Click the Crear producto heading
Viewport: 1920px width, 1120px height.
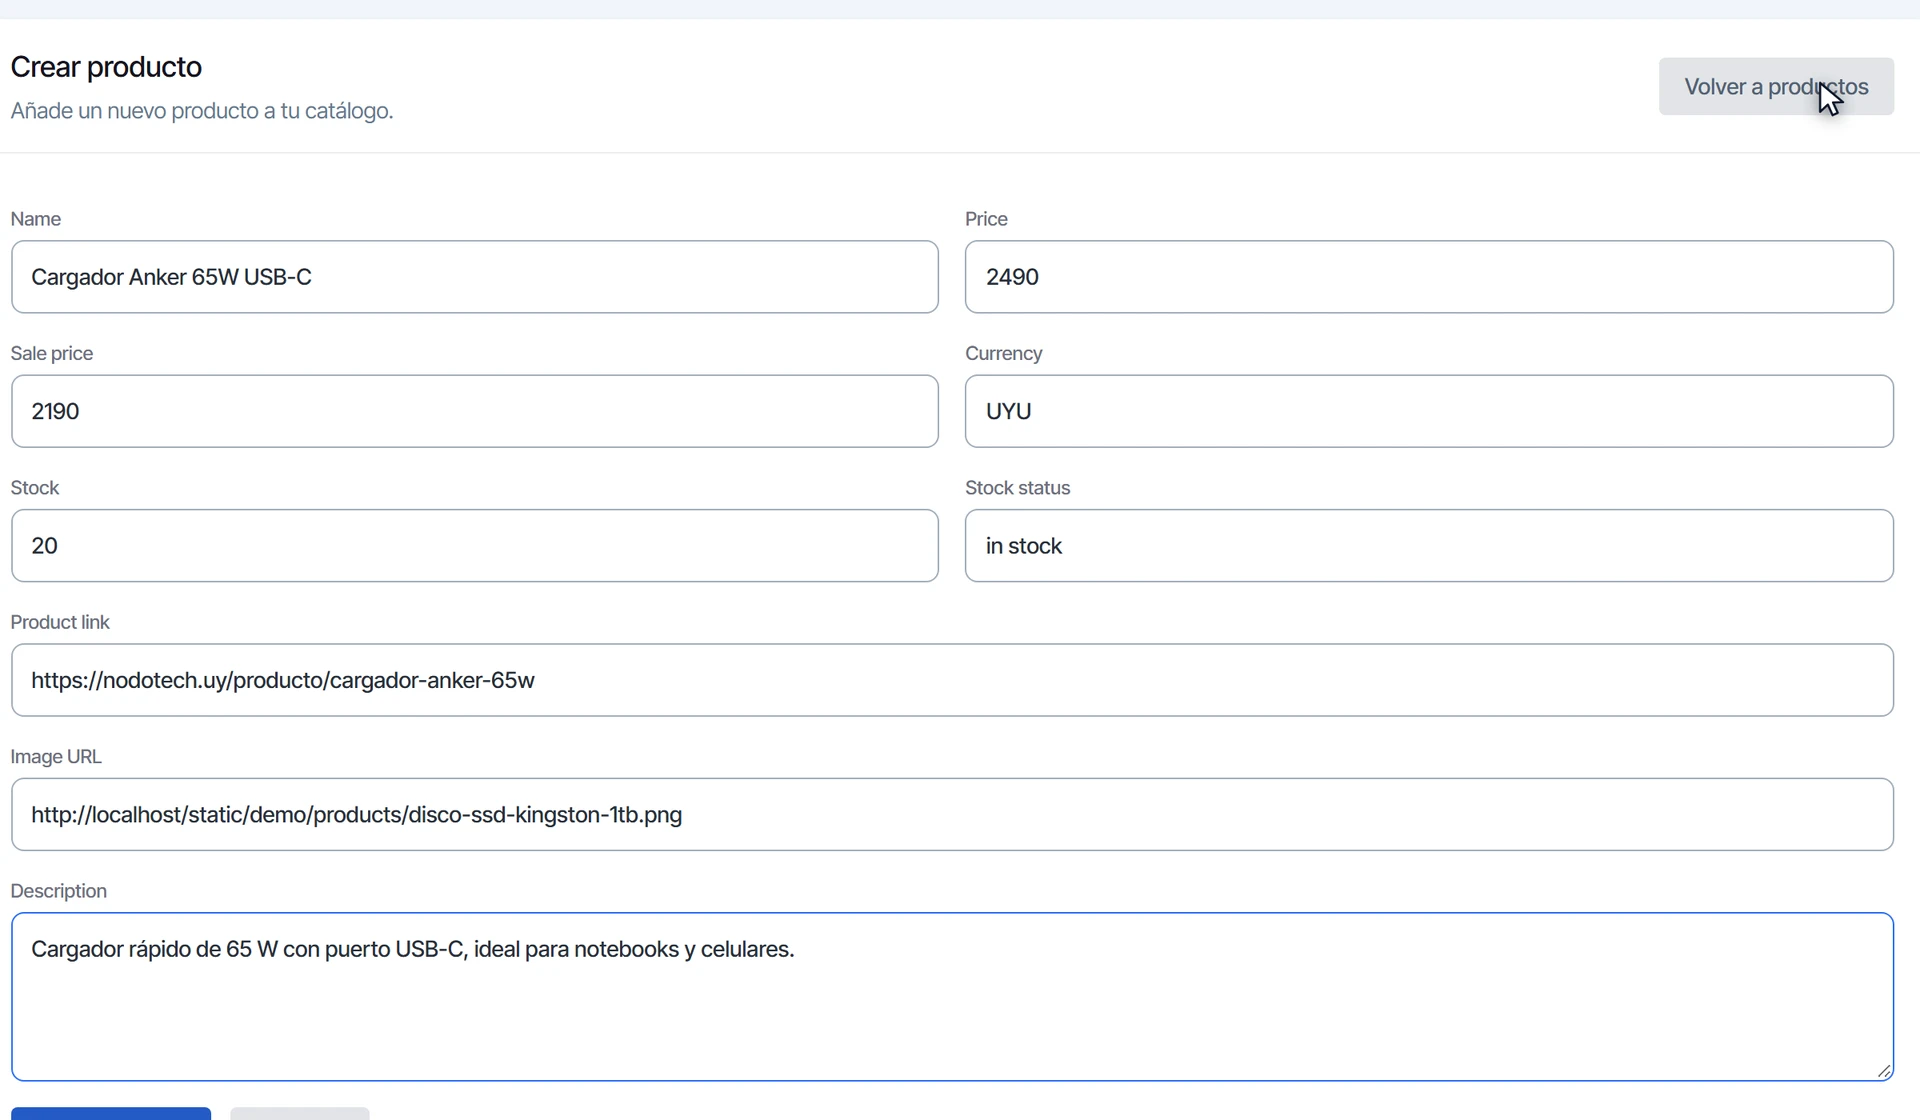point(106,67)
